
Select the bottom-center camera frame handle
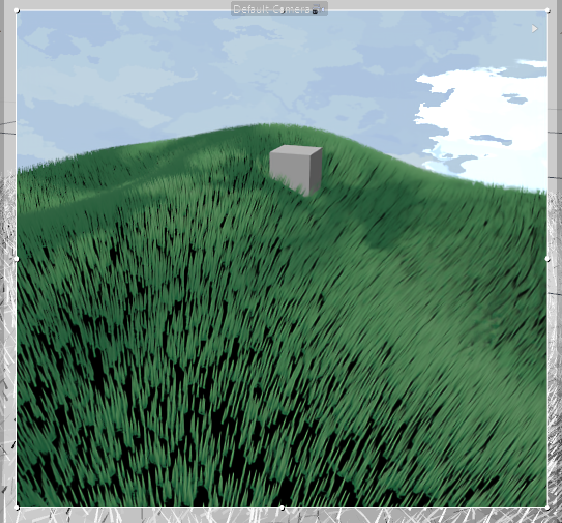(282, 508)
